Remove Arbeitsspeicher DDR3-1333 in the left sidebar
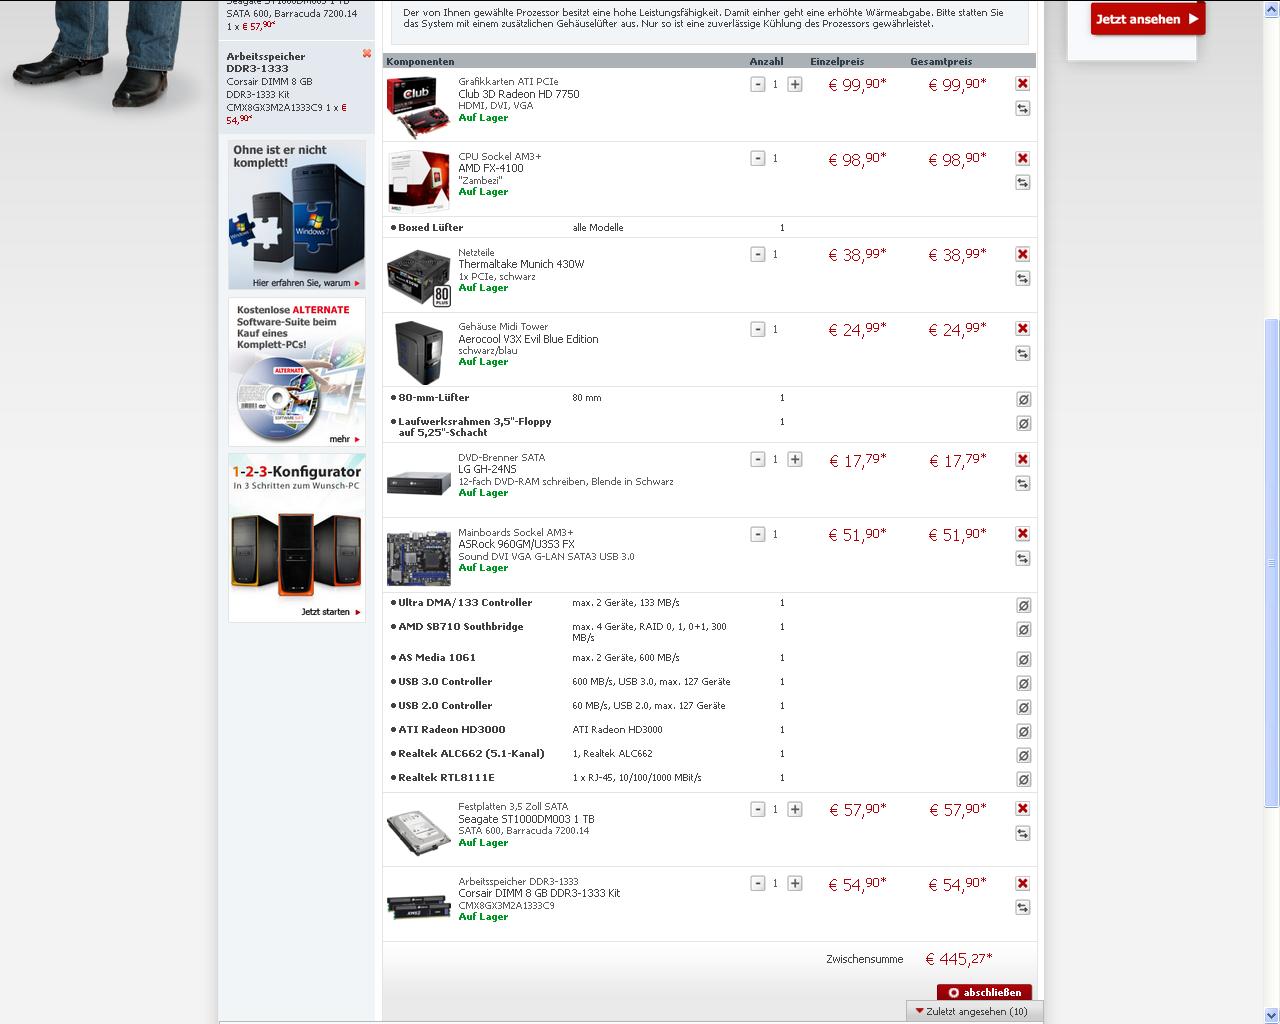The height and width of the screenshot is (1024, 1280). click(x=366, y=54)
